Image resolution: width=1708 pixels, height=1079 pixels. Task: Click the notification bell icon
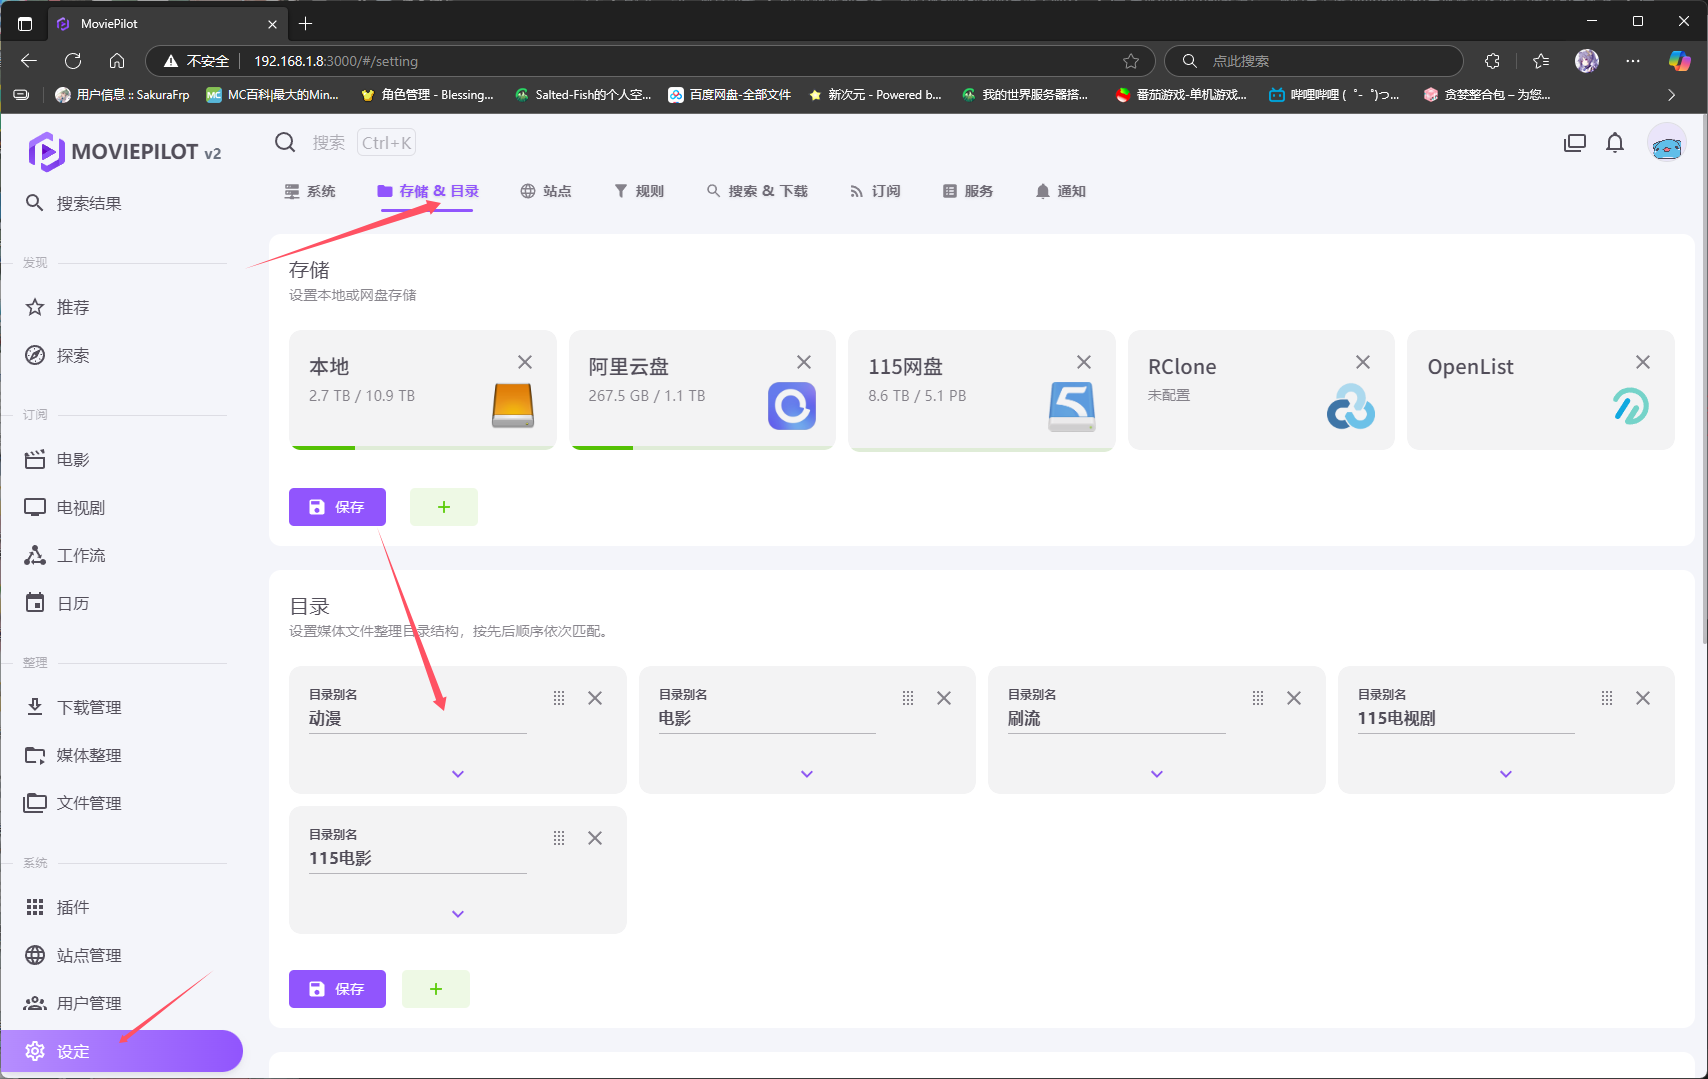pyautogui.click(x=1614, y=143)
